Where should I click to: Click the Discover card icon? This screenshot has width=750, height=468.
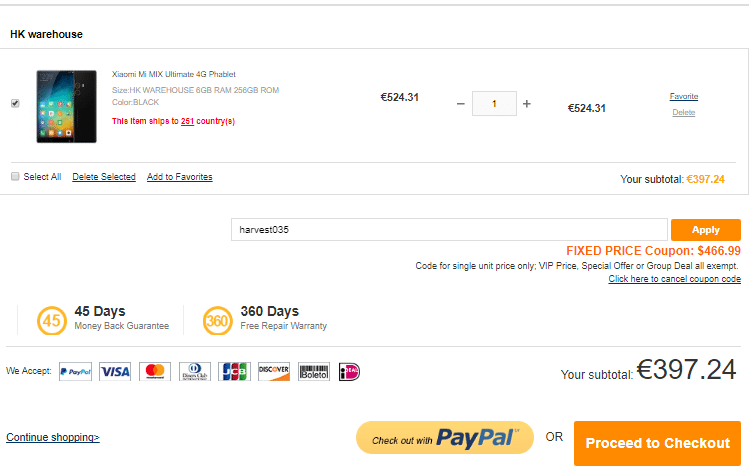point(273,372)
